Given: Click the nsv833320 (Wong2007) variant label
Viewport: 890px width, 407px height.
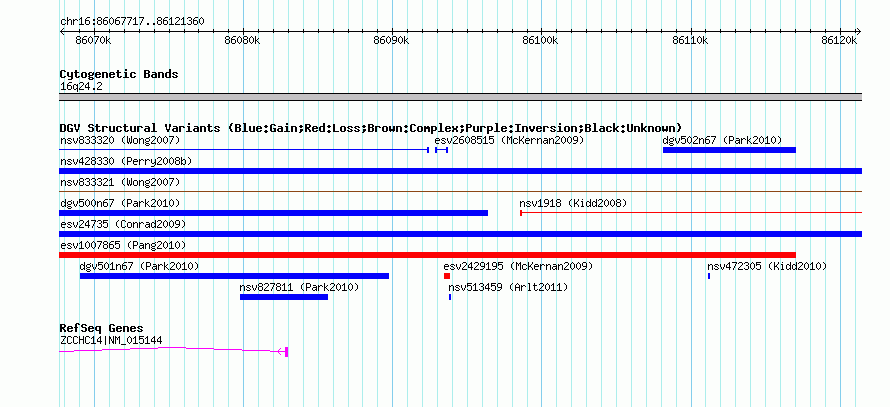Looking at the screenshot, I should tap(120, 140).
